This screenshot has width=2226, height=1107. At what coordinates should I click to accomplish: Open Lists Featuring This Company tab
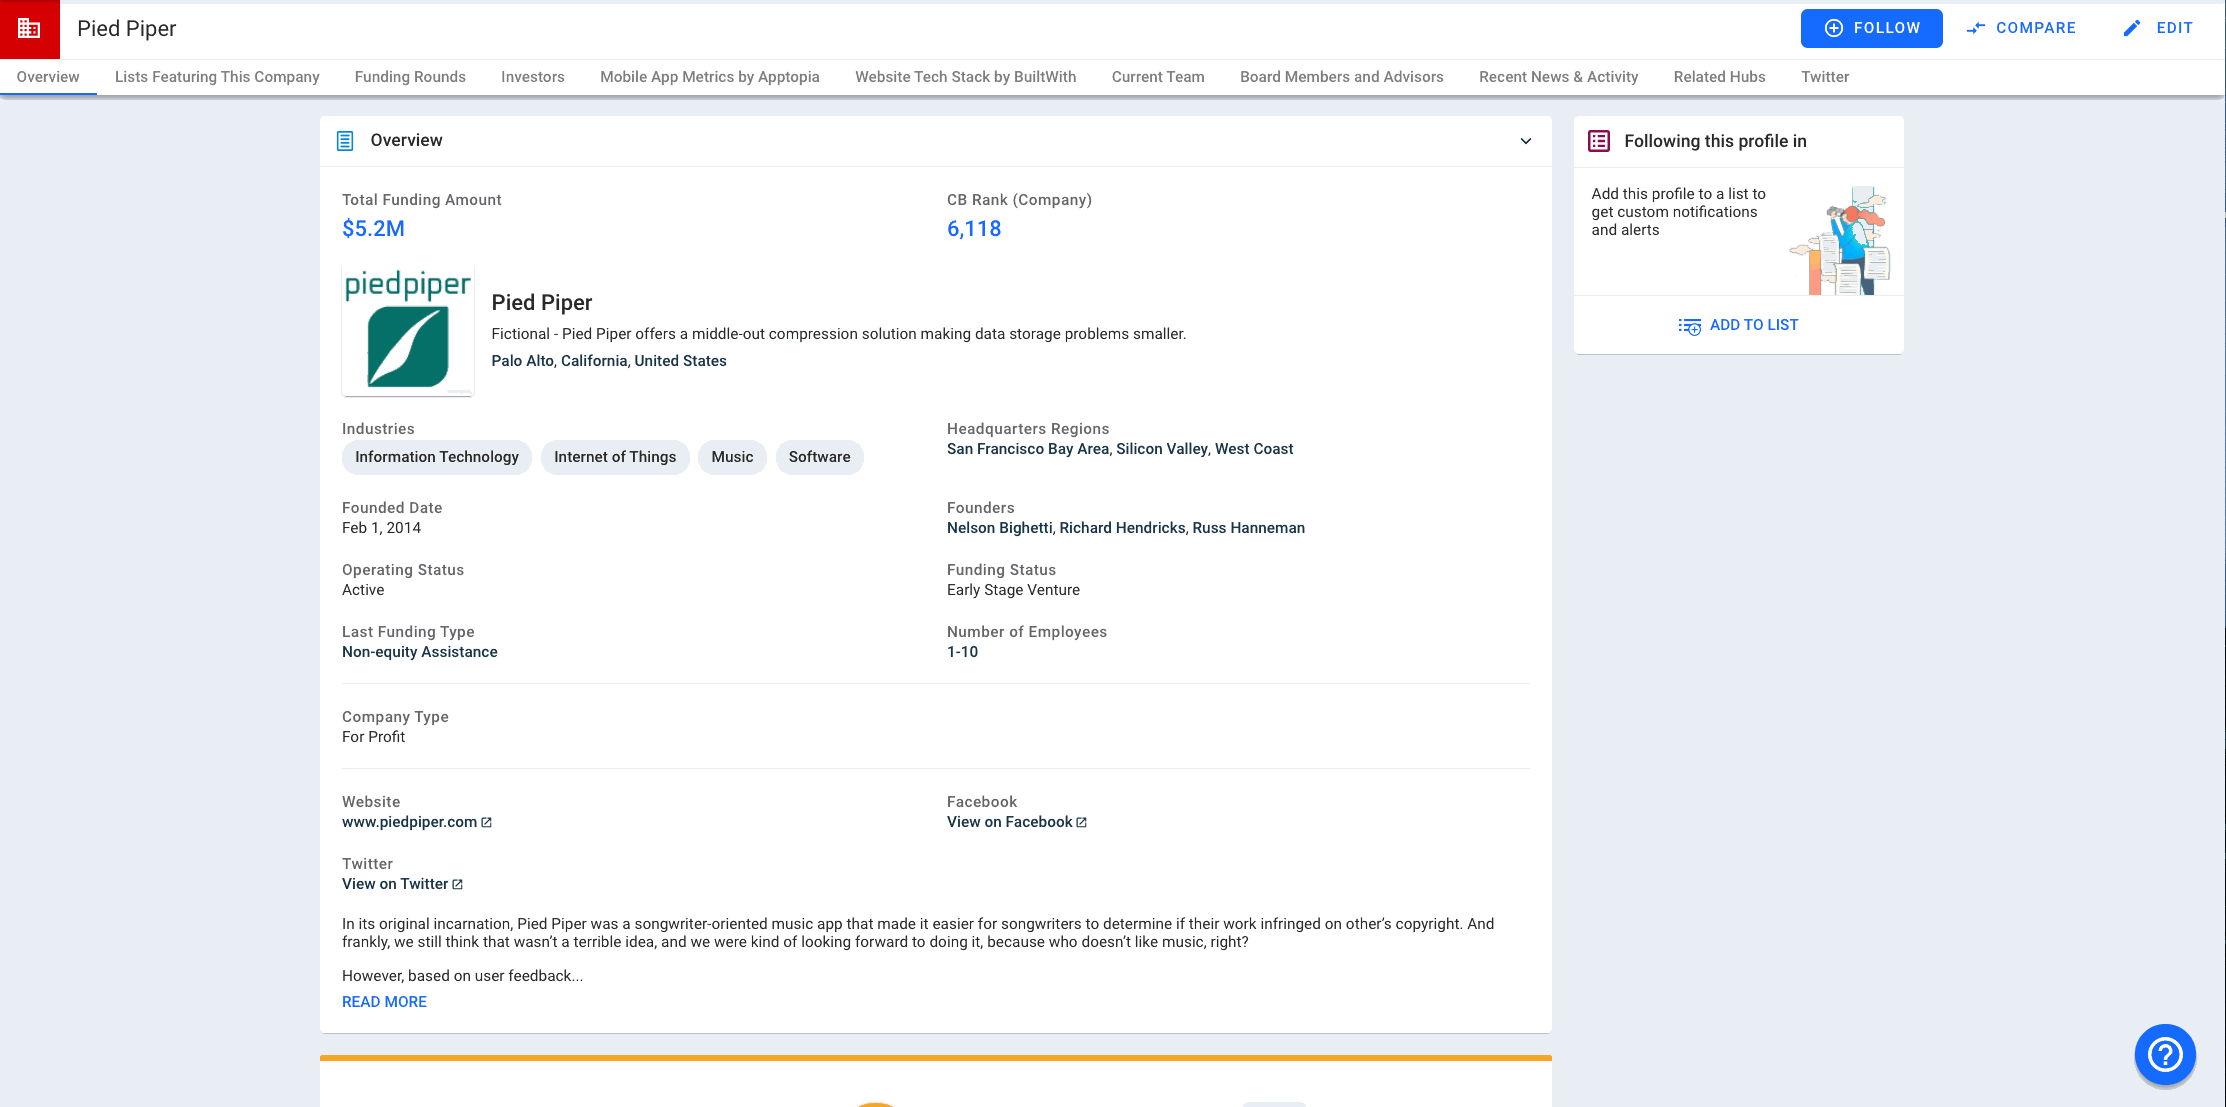click(x=217, y=77)
